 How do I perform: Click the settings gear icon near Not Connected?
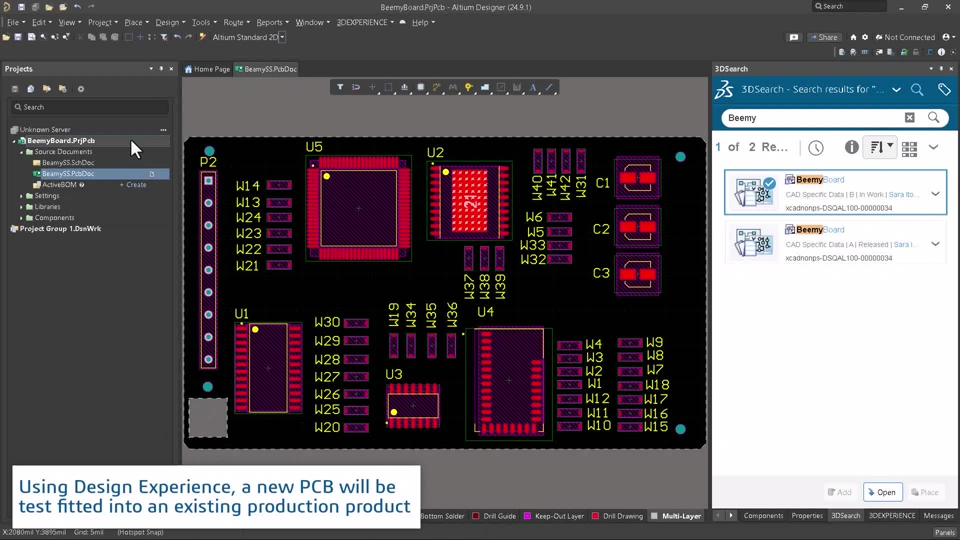coord(864,37)
